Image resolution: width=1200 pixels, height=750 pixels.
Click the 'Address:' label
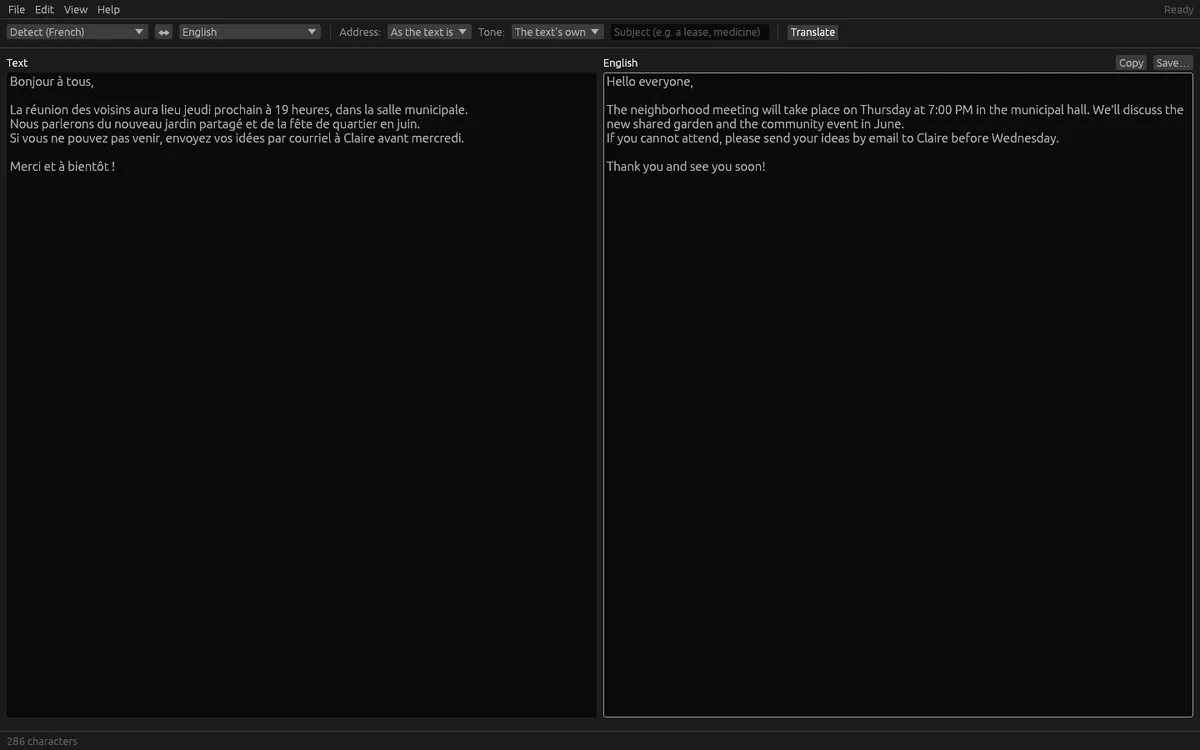point(360,32)
